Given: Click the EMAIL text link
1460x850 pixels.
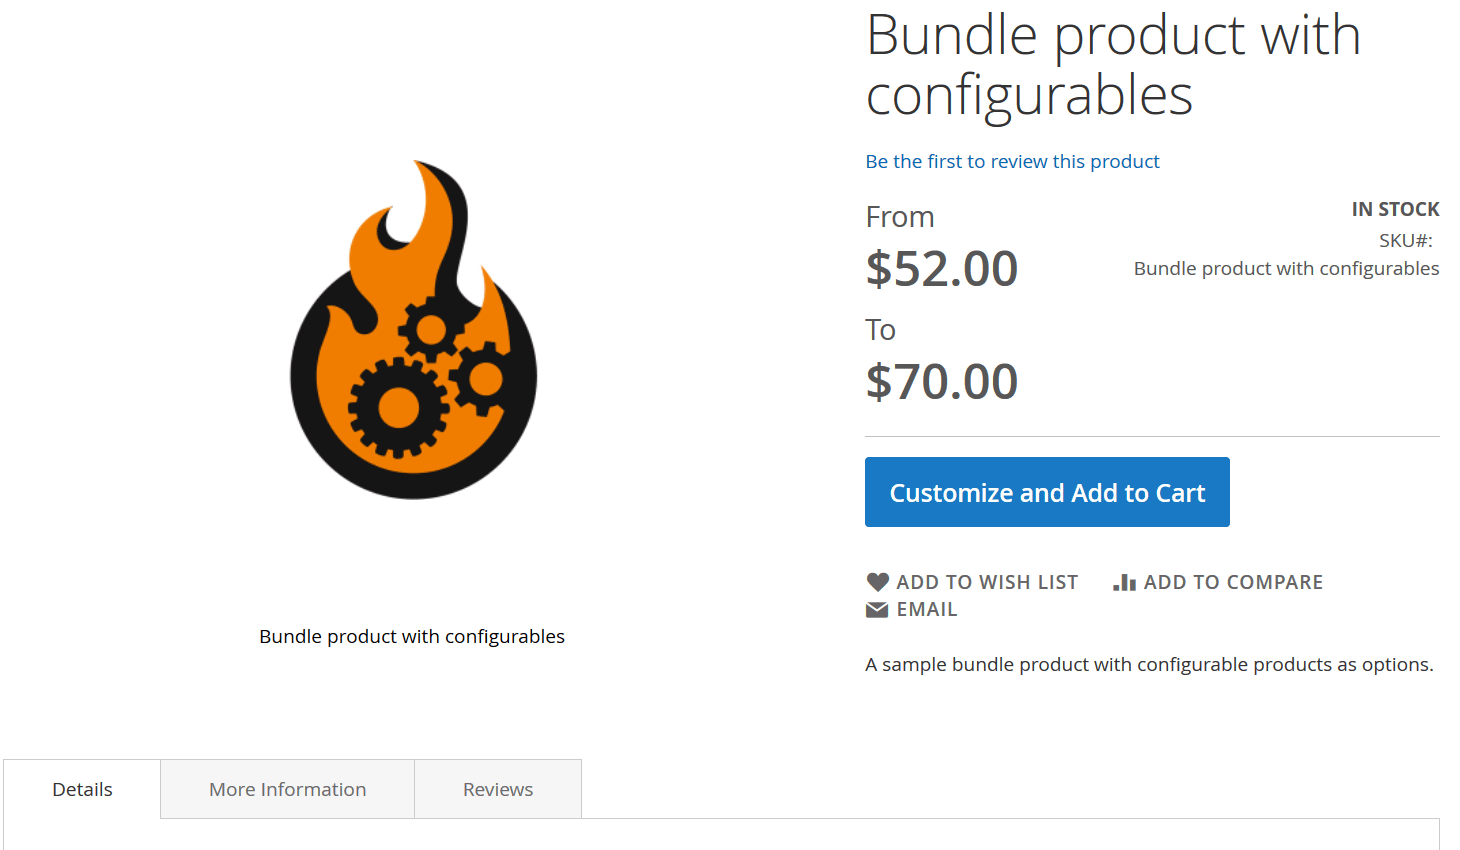Looking at the screenshot, I should (x=927, y=610).
